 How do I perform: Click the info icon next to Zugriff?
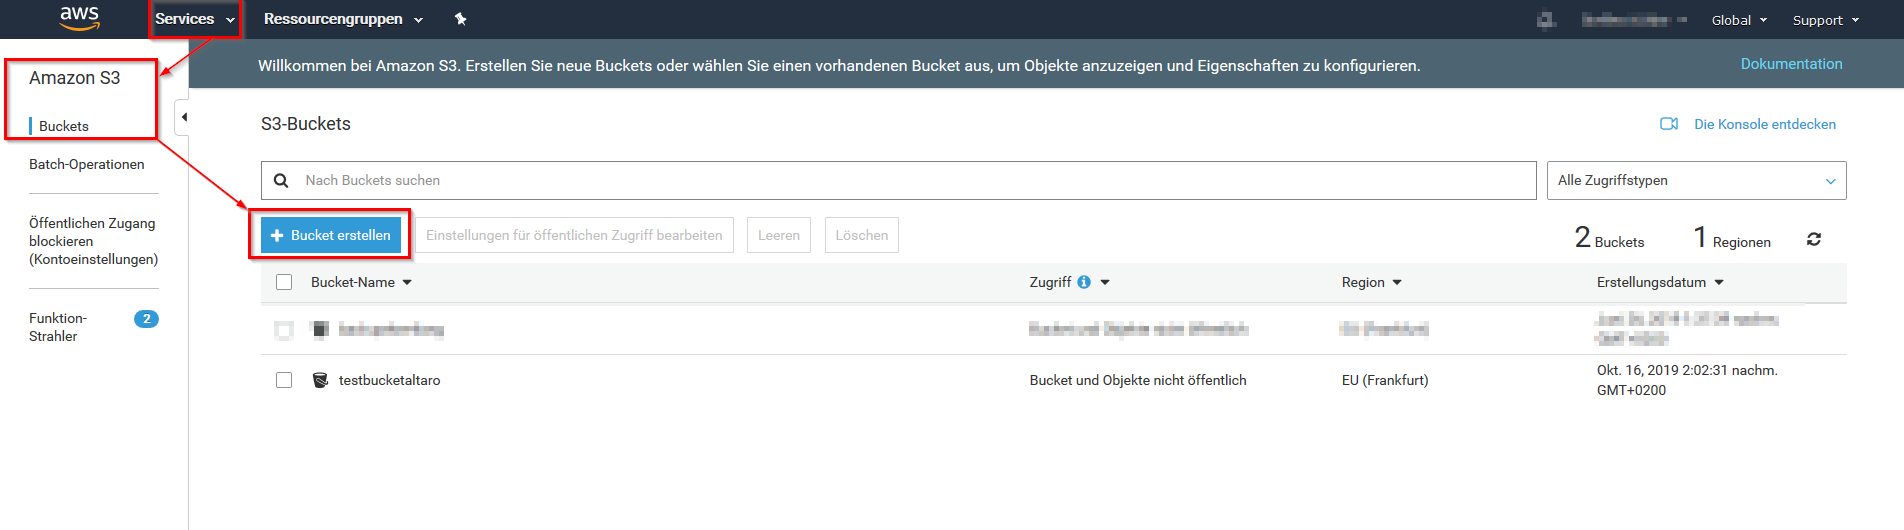click(1084, 282)
